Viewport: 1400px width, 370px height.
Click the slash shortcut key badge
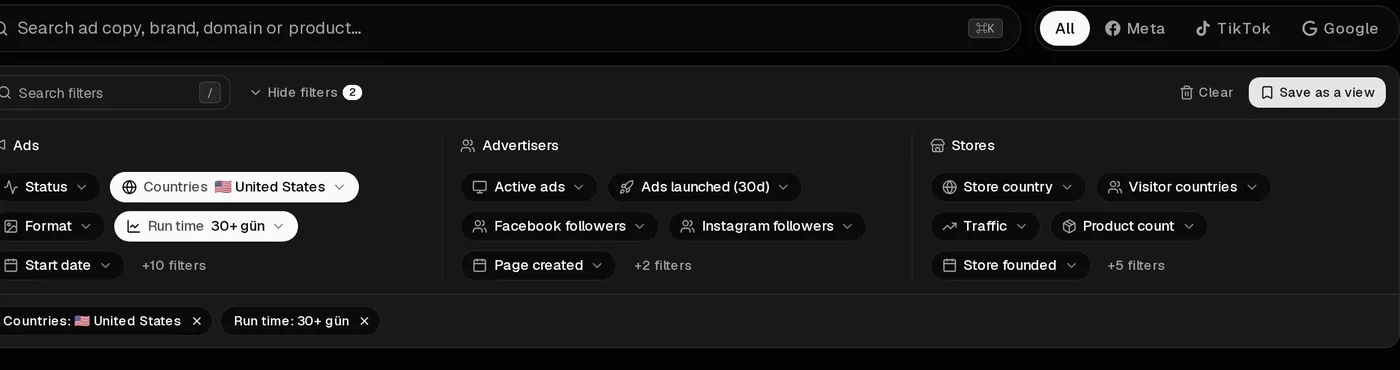point(209,93)
